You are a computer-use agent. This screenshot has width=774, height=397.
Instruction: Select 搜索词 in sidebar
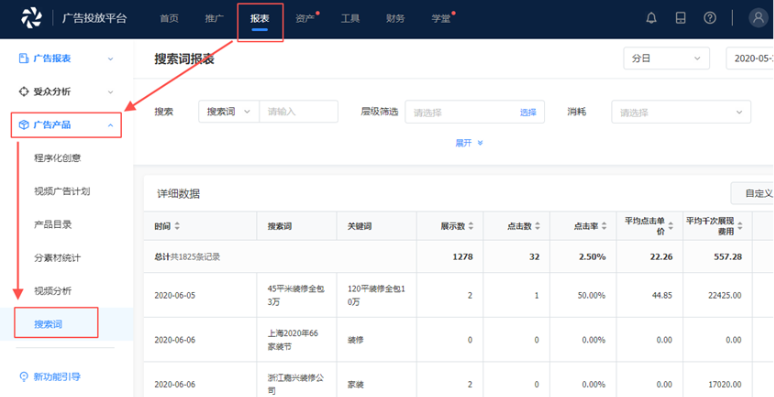(x=48, y=324)
